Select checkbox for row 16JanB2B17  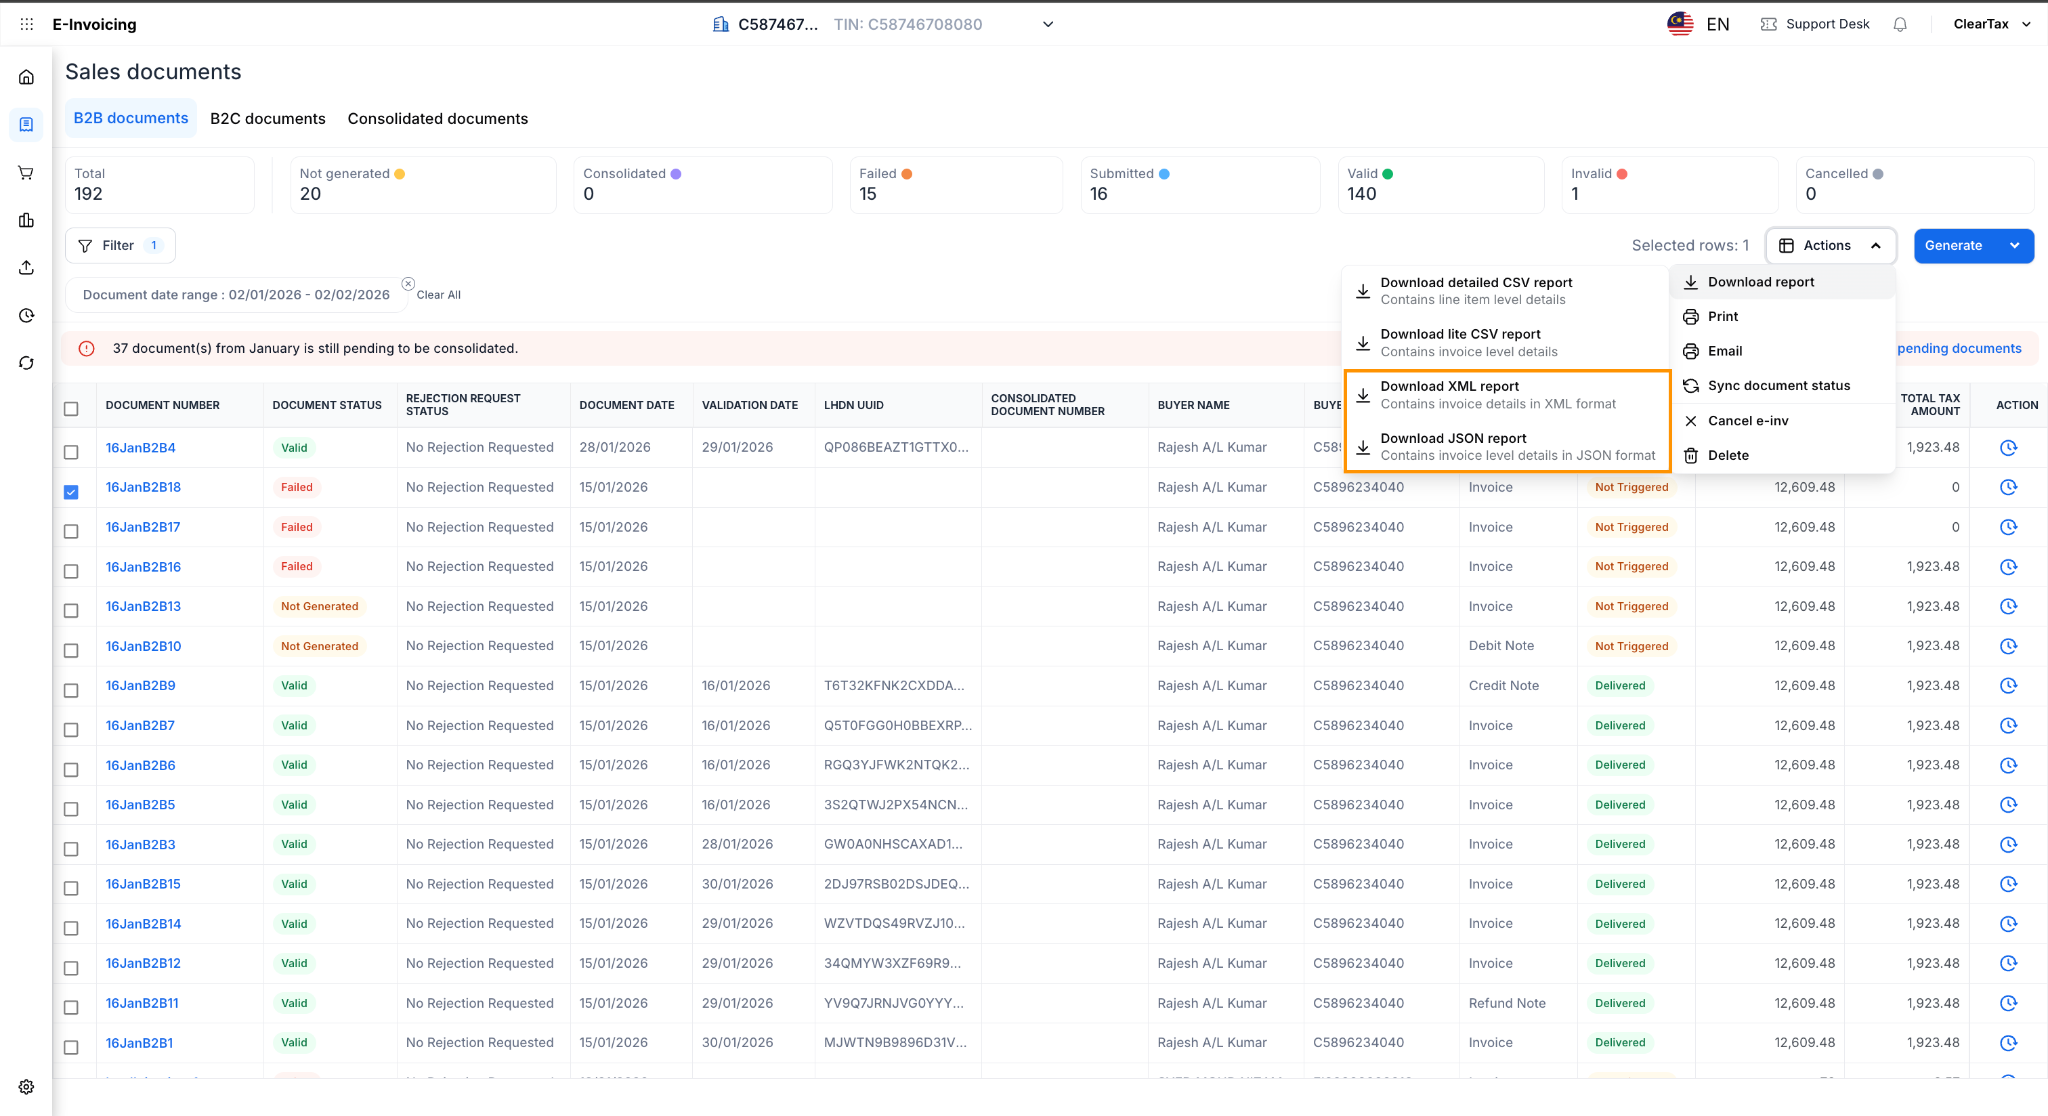pos(71,531)
